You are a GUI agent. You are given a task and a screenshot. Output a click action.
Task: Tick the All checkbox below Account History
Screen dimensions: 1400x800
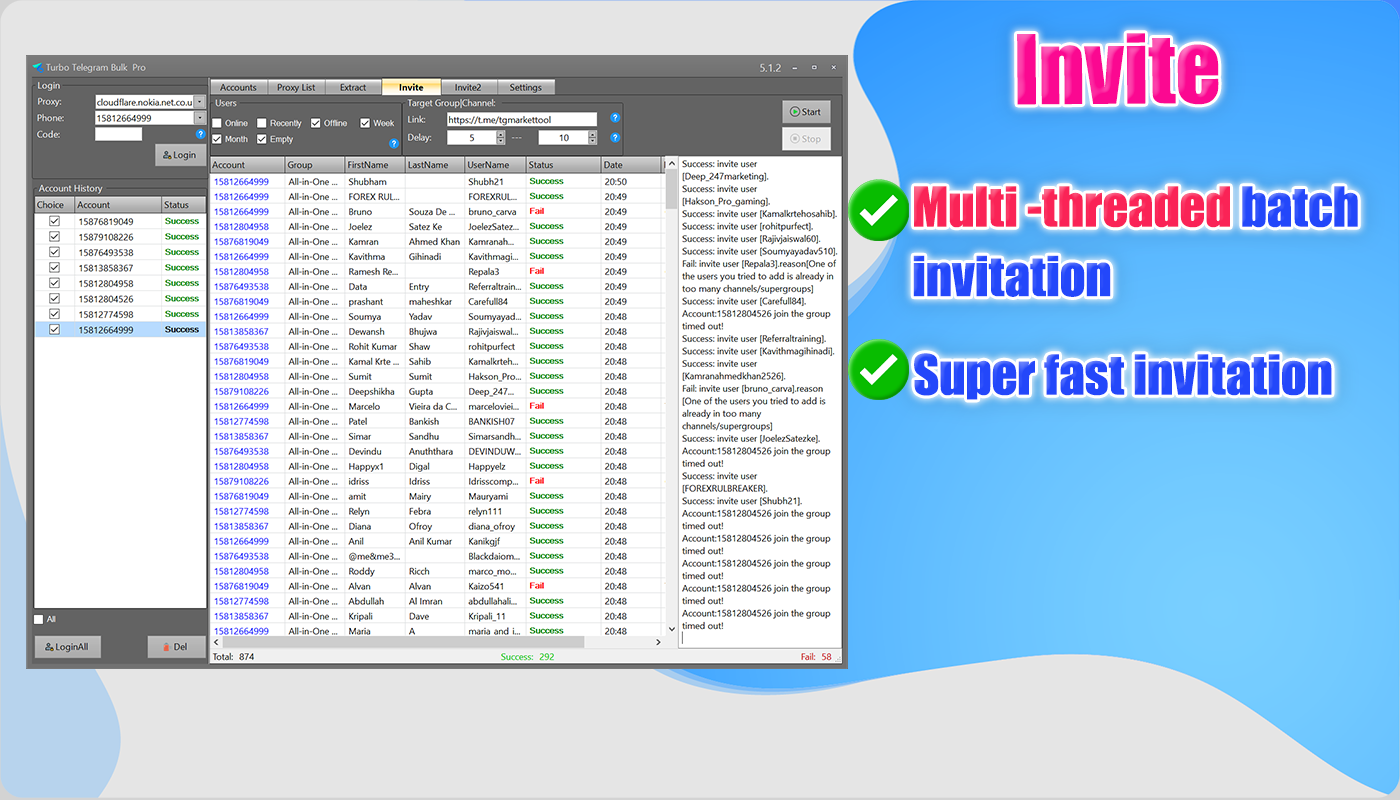tap(39, 619)
